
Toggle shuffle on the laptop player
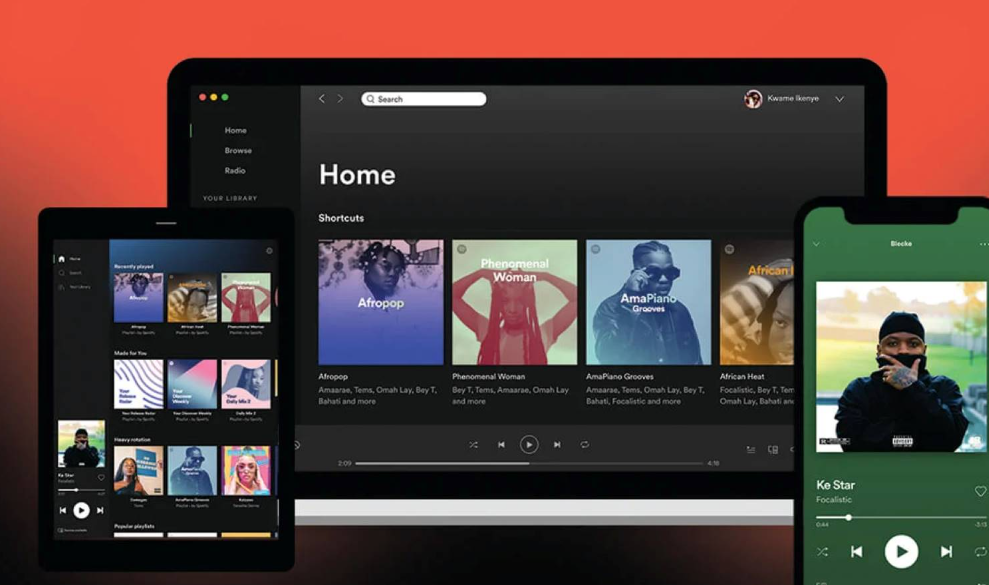(473, 445)
